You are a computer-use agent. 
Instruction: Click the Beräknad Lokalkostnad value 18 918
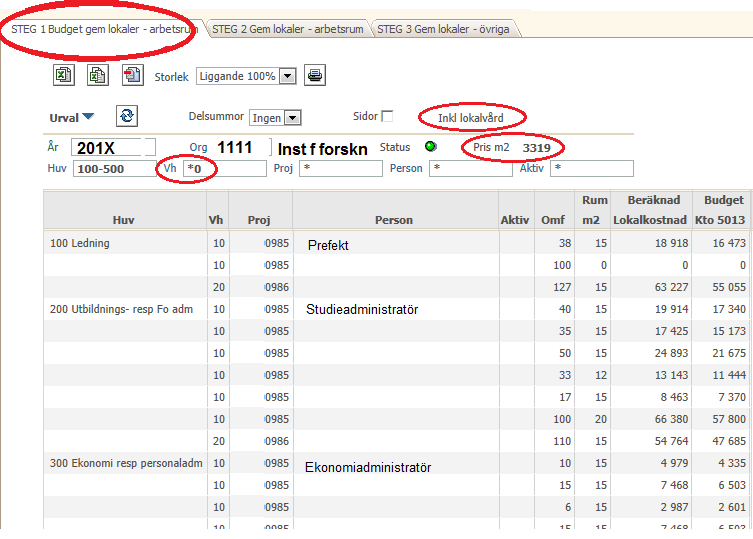[x=671, y=243]
